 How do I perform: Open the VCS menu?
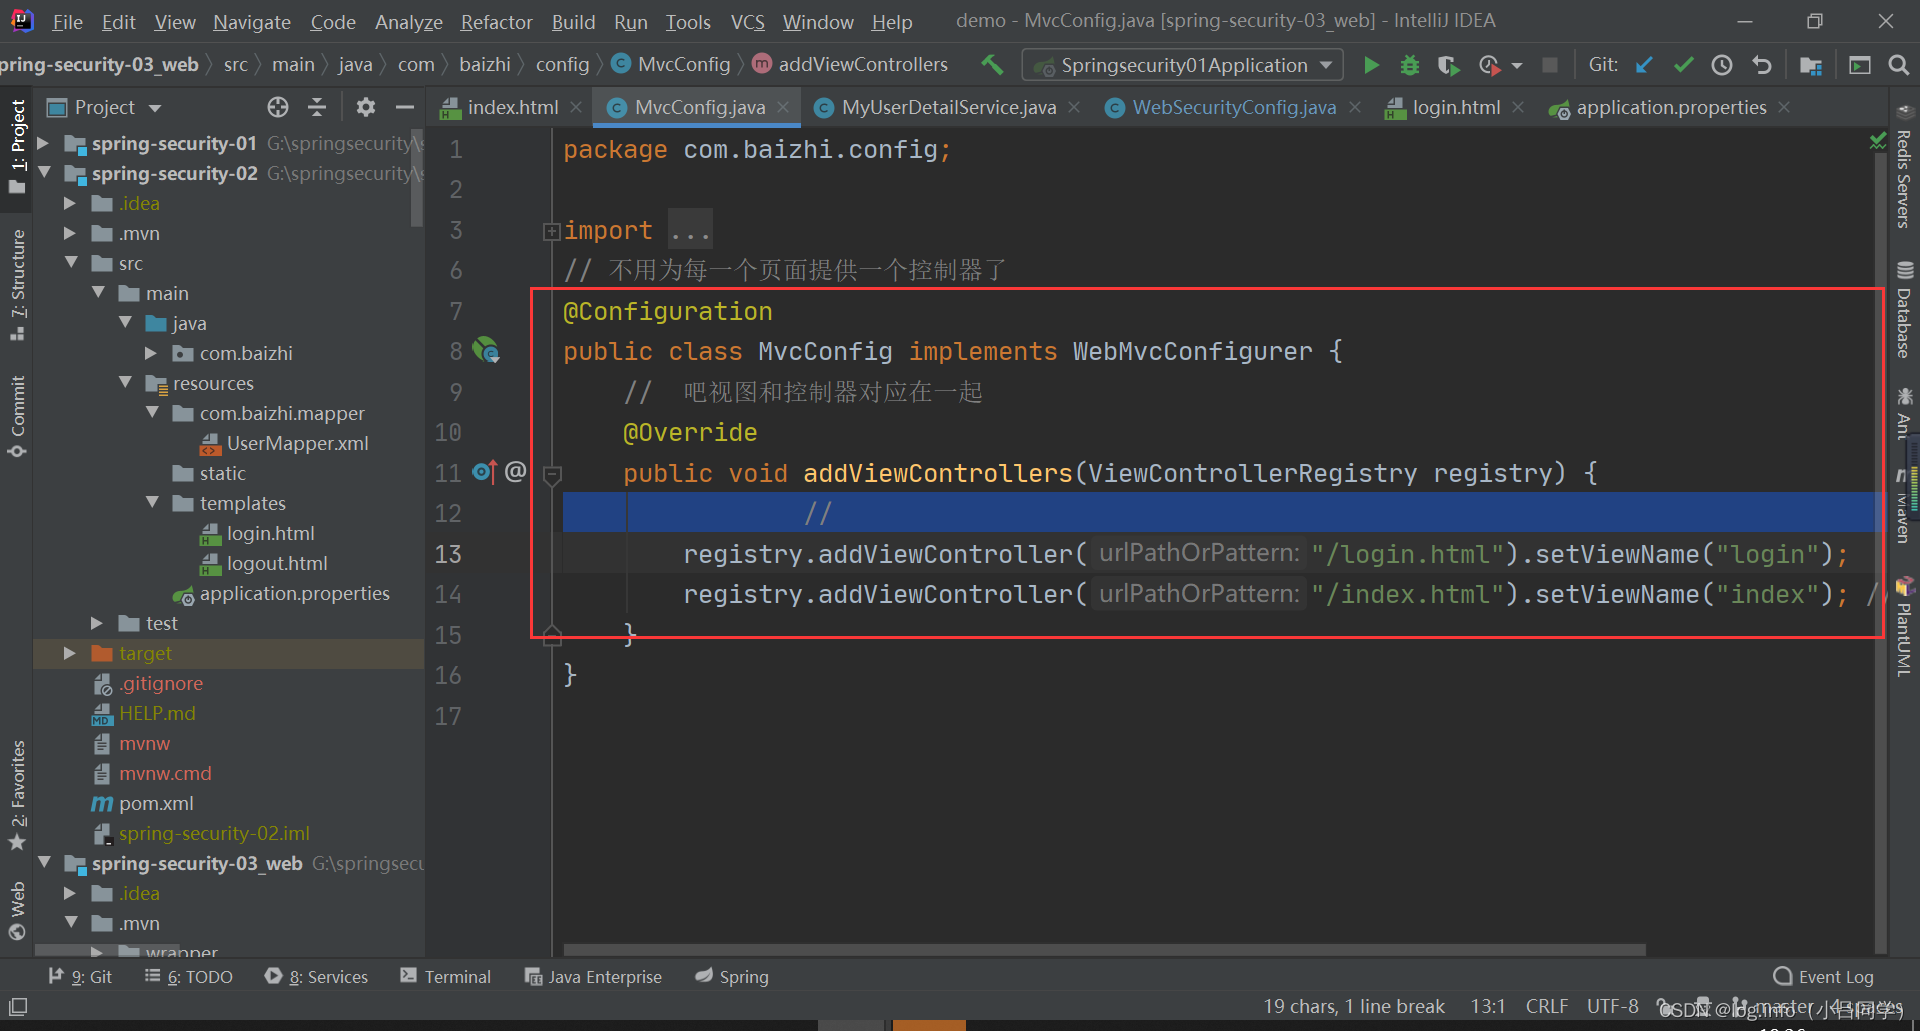coord(747,21)
